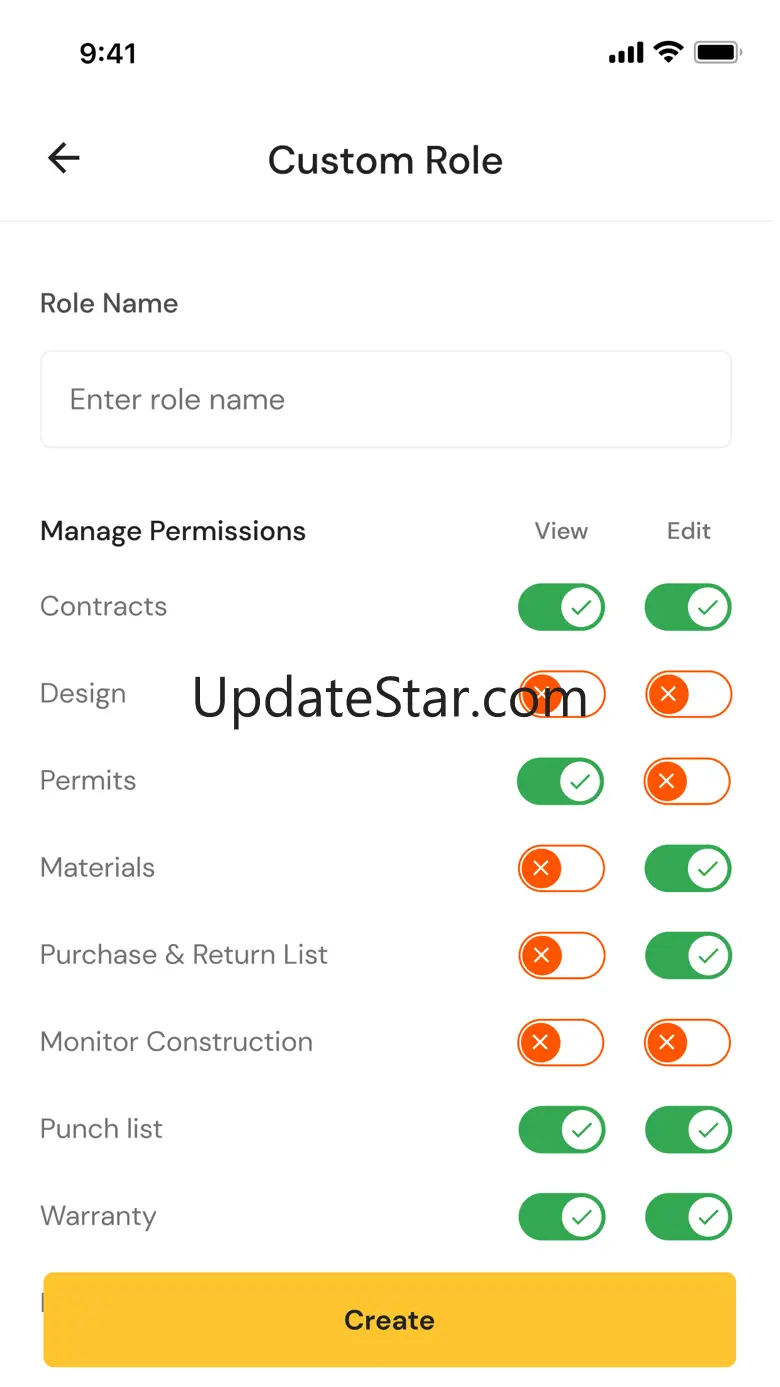Disable Edit for Purchase & Return List
The image size is (780, 1387).
click(688, 956)
